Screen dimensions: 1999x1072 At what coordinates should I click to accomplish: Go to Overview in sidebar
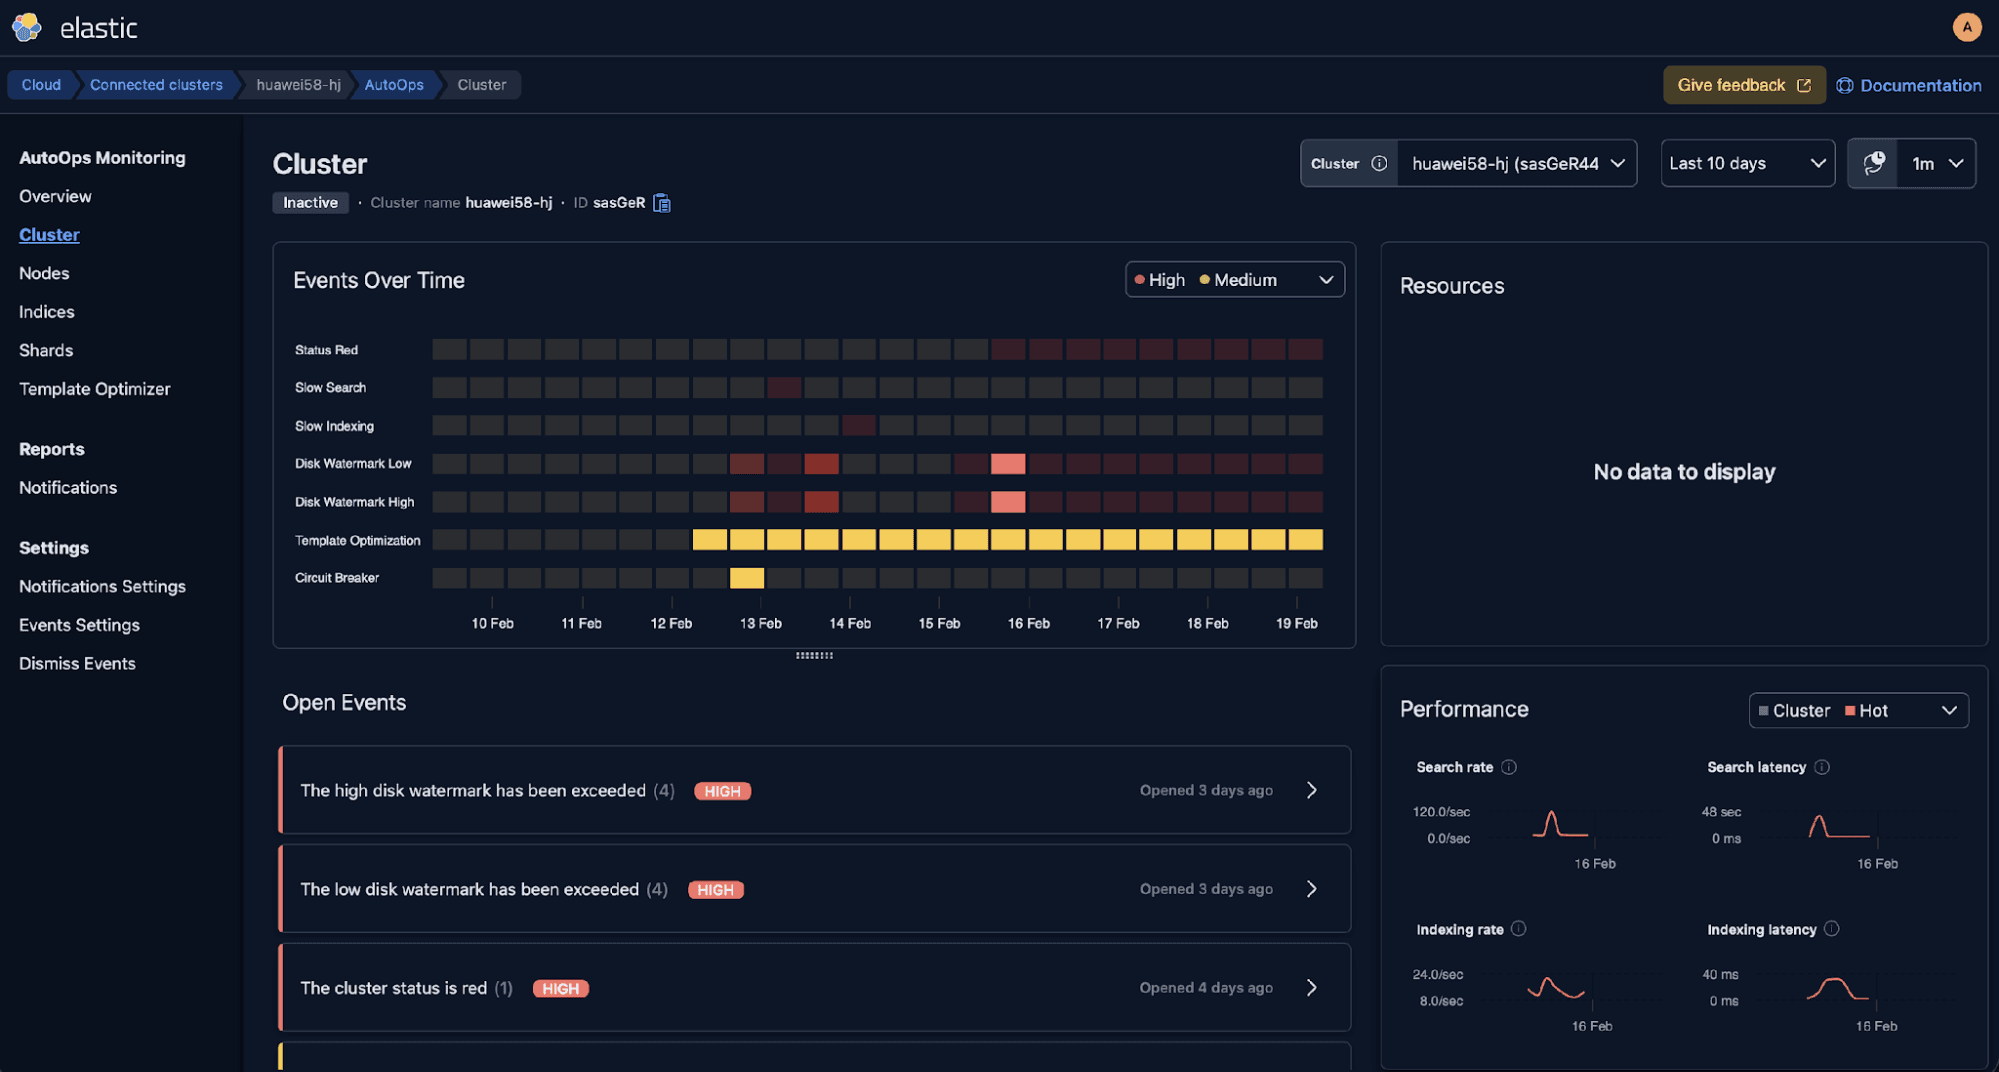(x=55, y=196)
